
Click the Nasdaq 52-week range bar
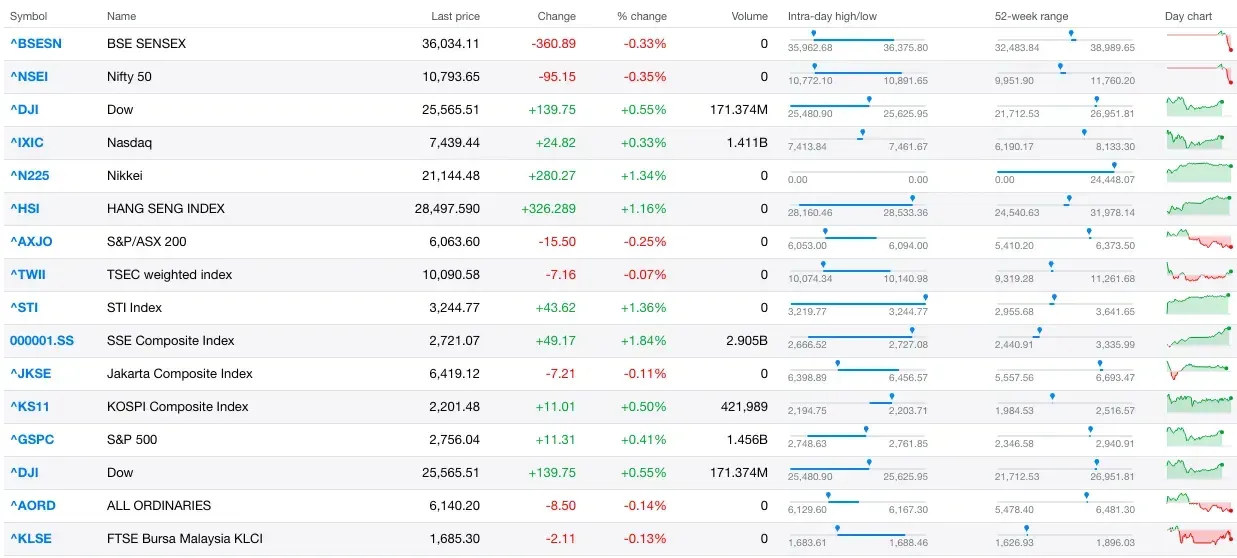(x=1065, y=137)
